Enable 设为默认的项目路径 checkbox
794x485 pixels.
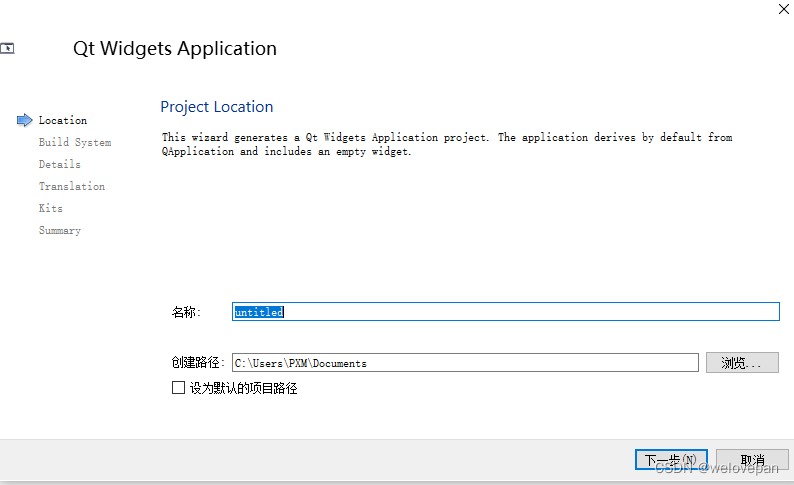coord(178,388)
